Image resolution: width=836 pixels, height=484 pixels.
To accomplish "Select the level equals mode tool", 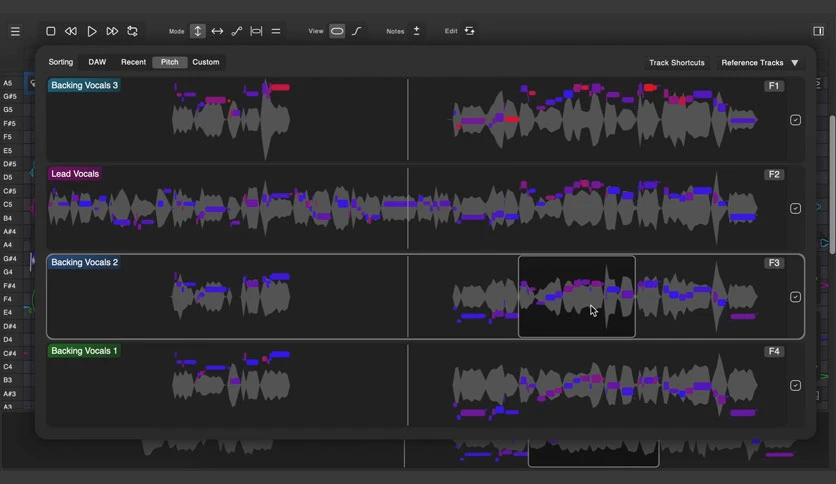I will coord(276,31).
